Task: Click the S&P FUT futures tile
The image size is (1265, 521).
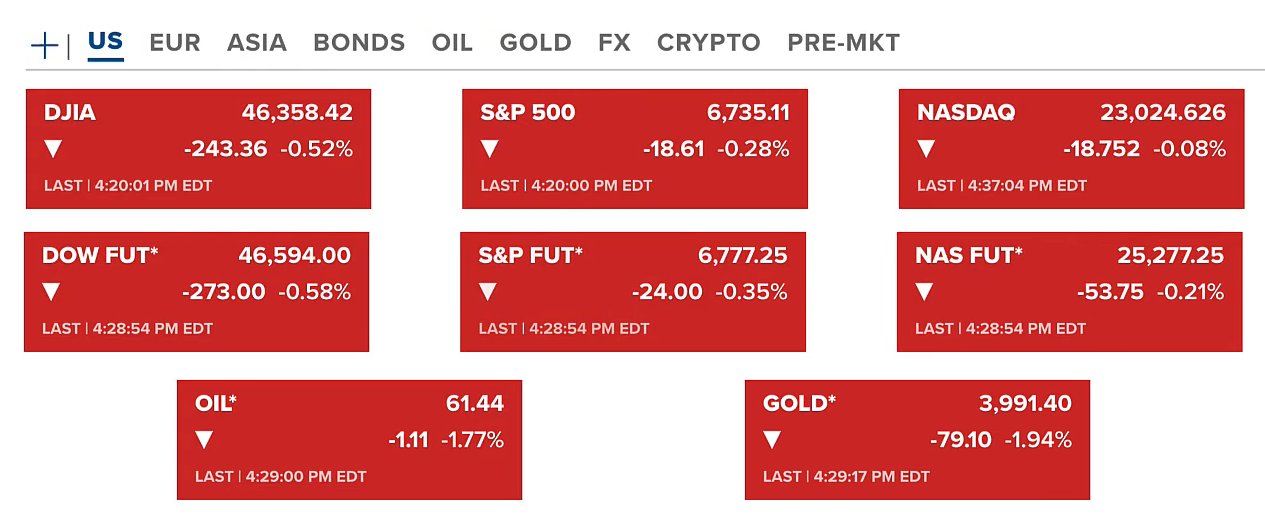Action: point(632,292)
